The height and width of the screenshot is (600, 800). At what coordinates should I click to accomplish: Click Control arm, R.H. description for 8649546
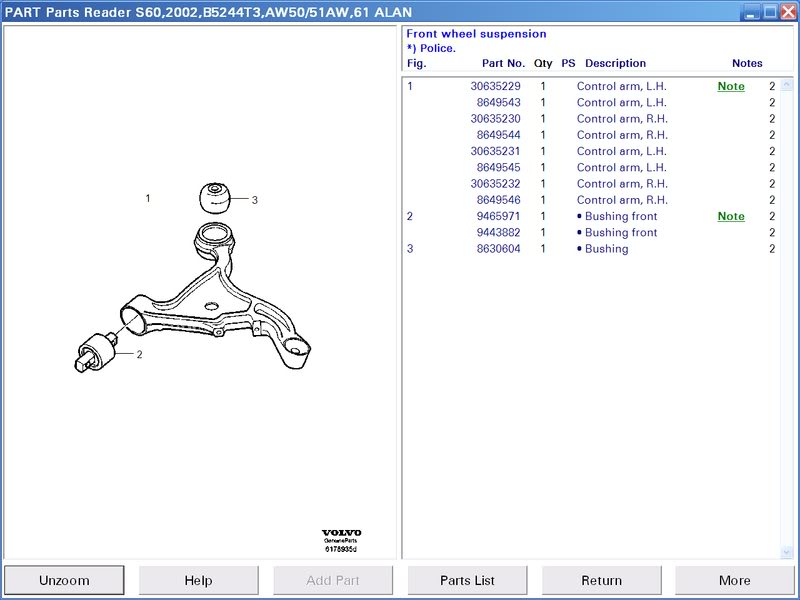(622, 200)
